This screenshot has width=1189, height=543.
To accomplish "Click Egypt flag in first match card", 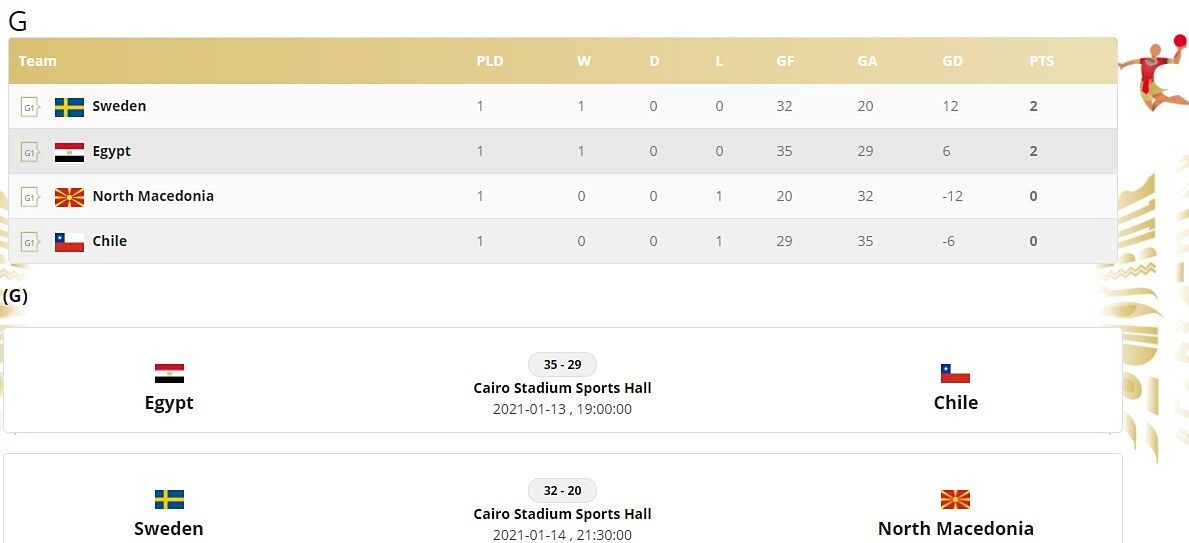I will (169, 374).
